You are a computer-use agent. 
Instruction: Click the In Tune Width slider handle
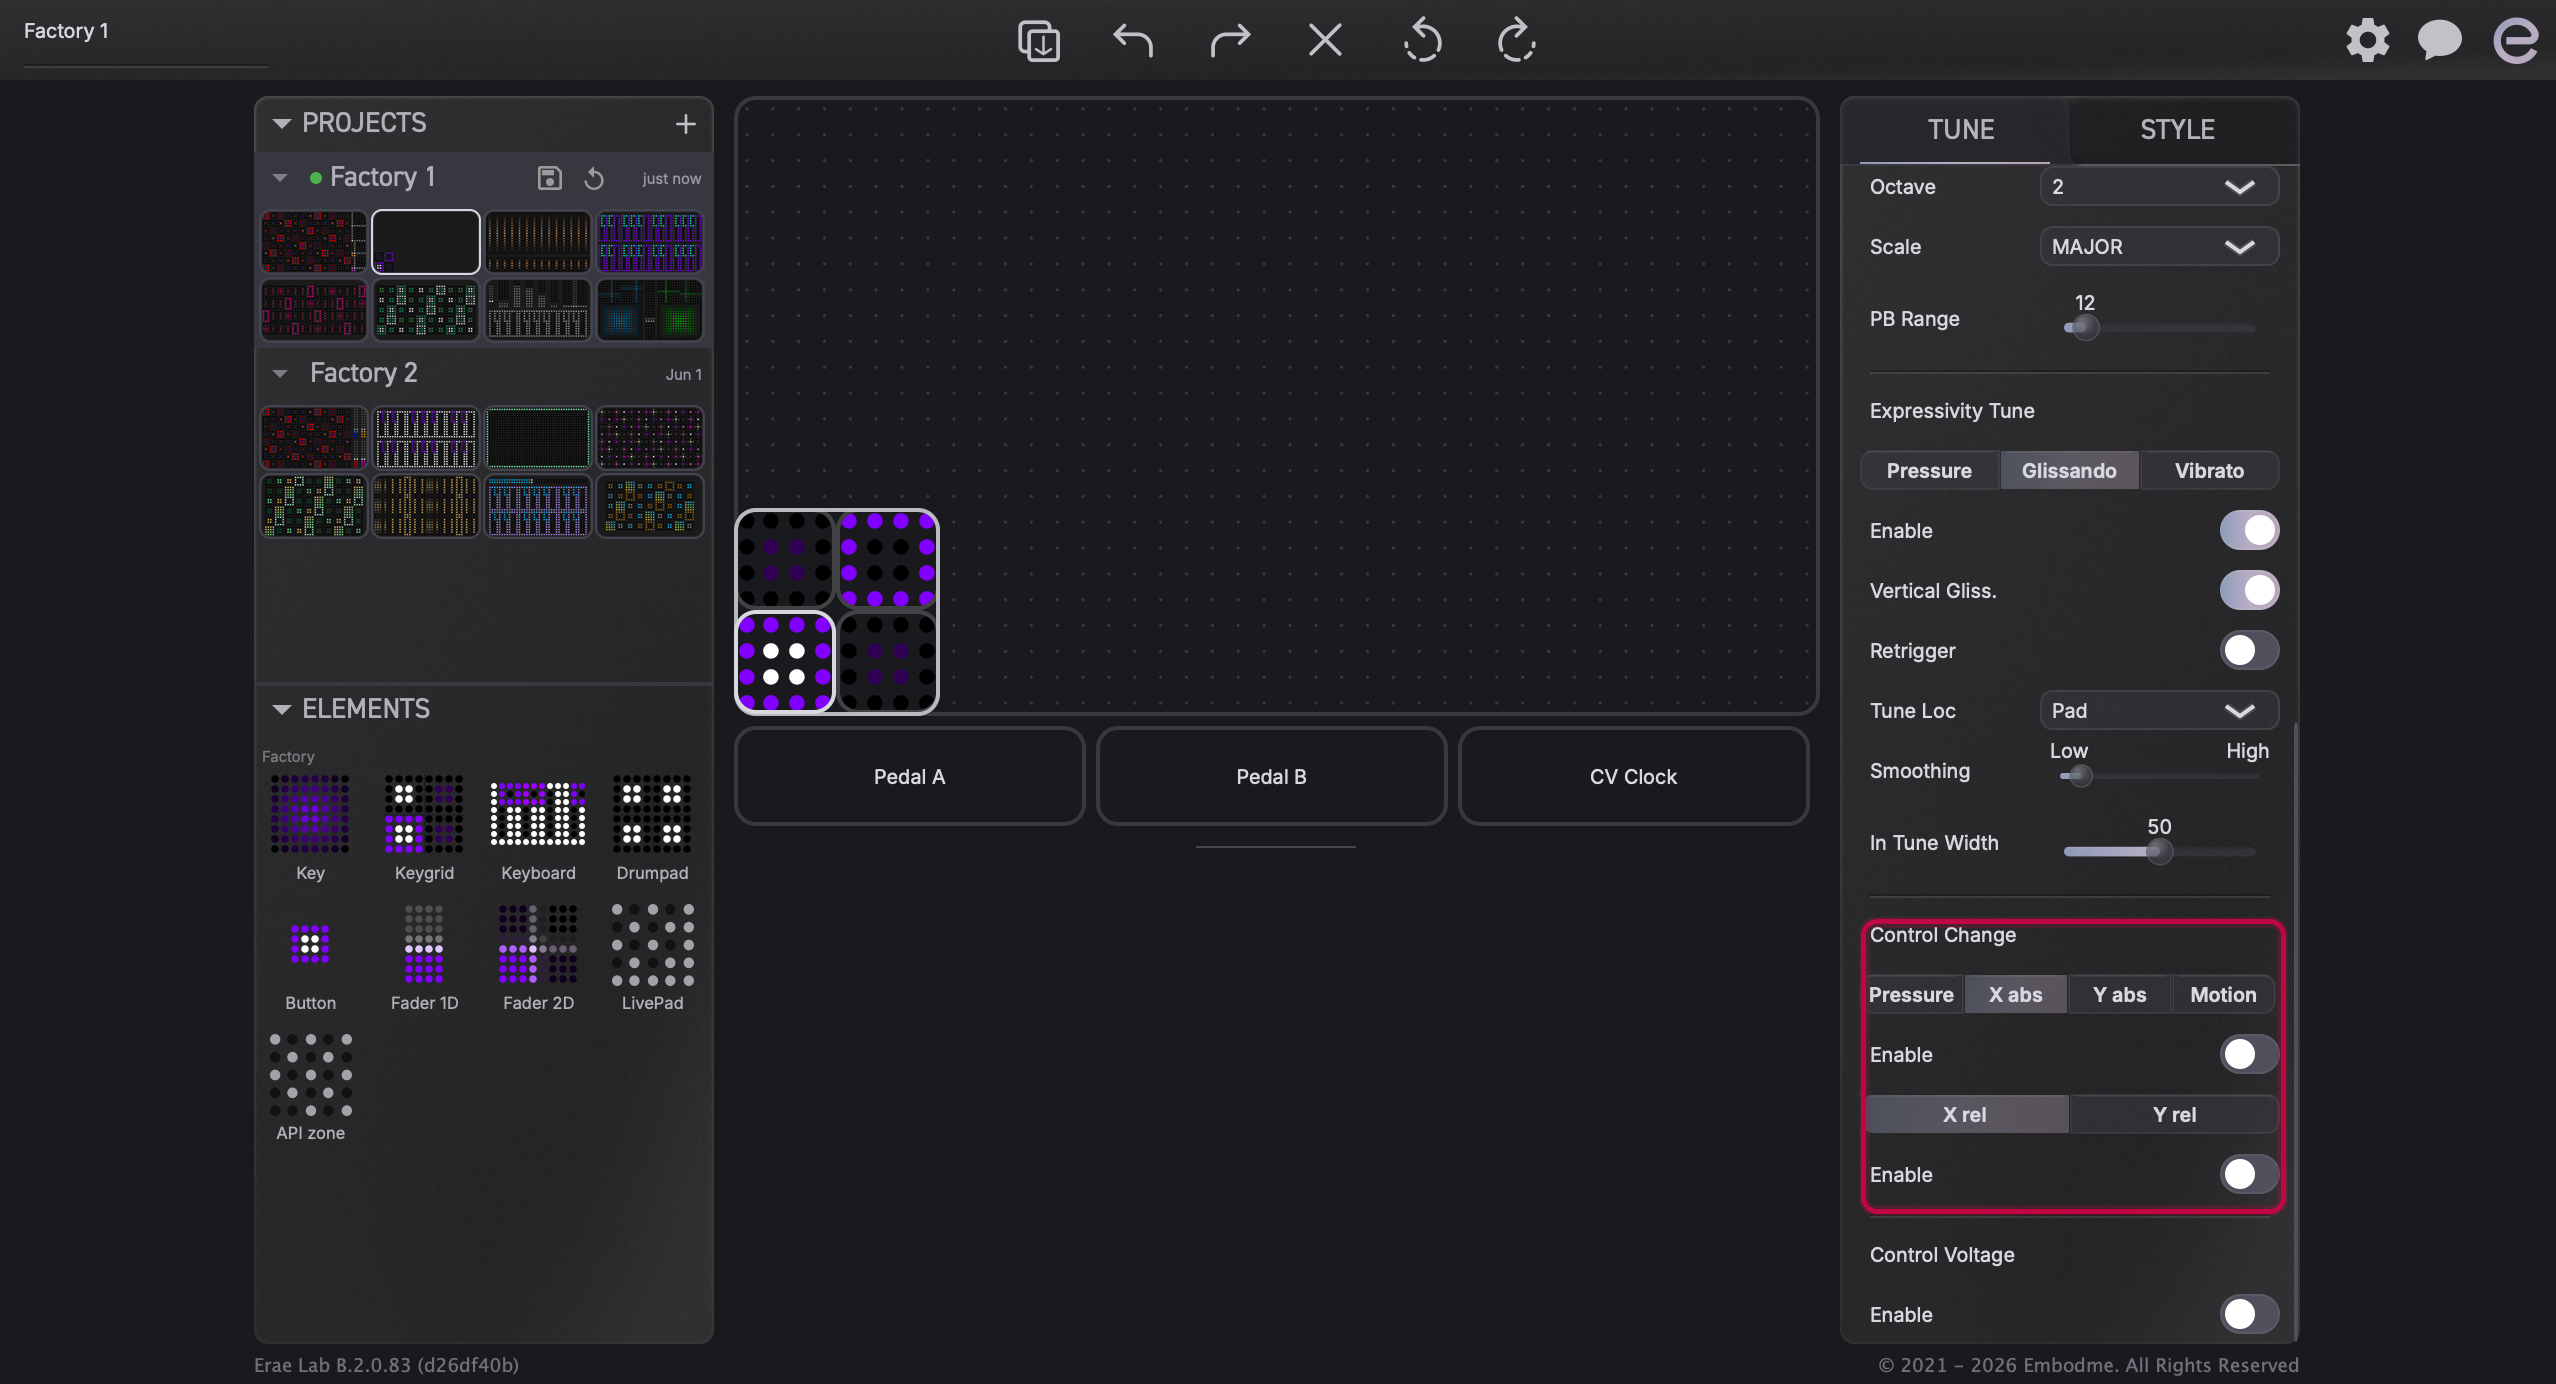pos(2159,852)
